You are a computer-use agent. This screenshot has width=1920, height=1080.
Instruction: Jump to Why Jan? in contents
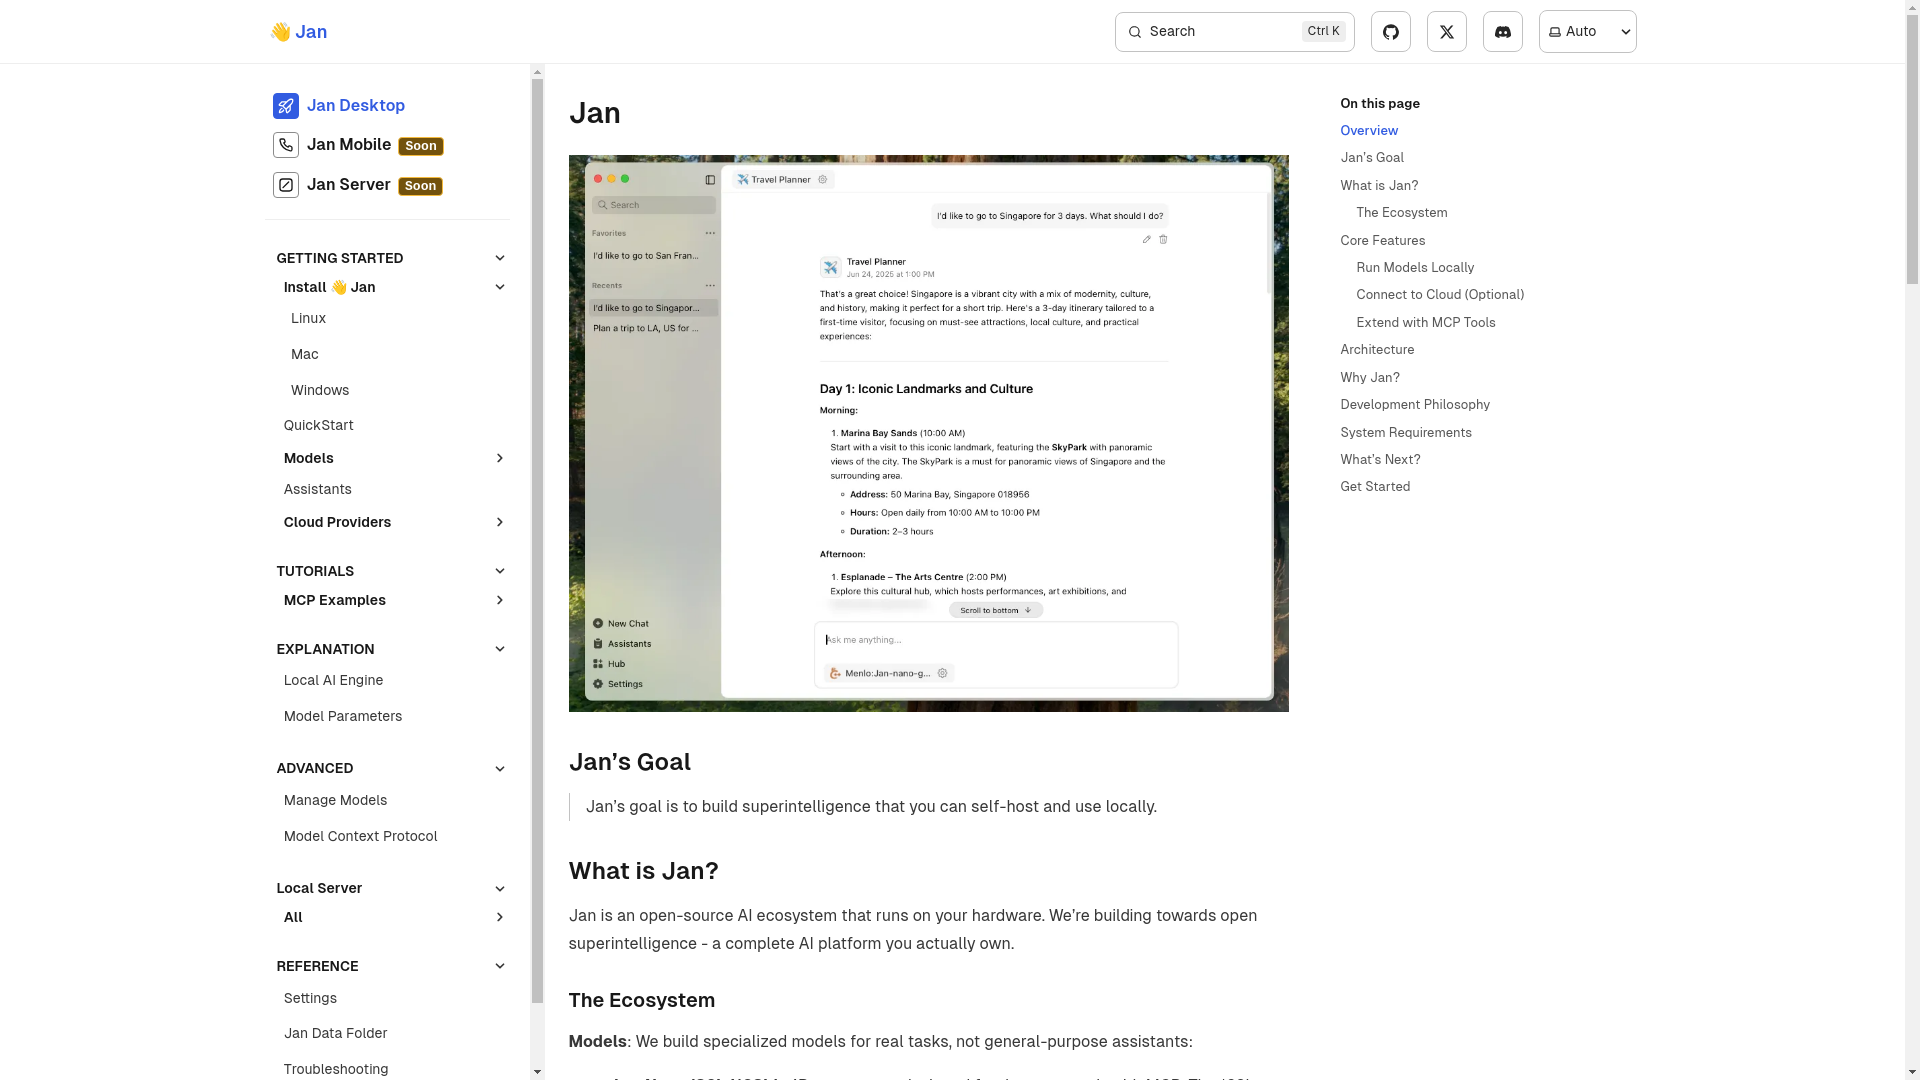tap(1369, 378)
